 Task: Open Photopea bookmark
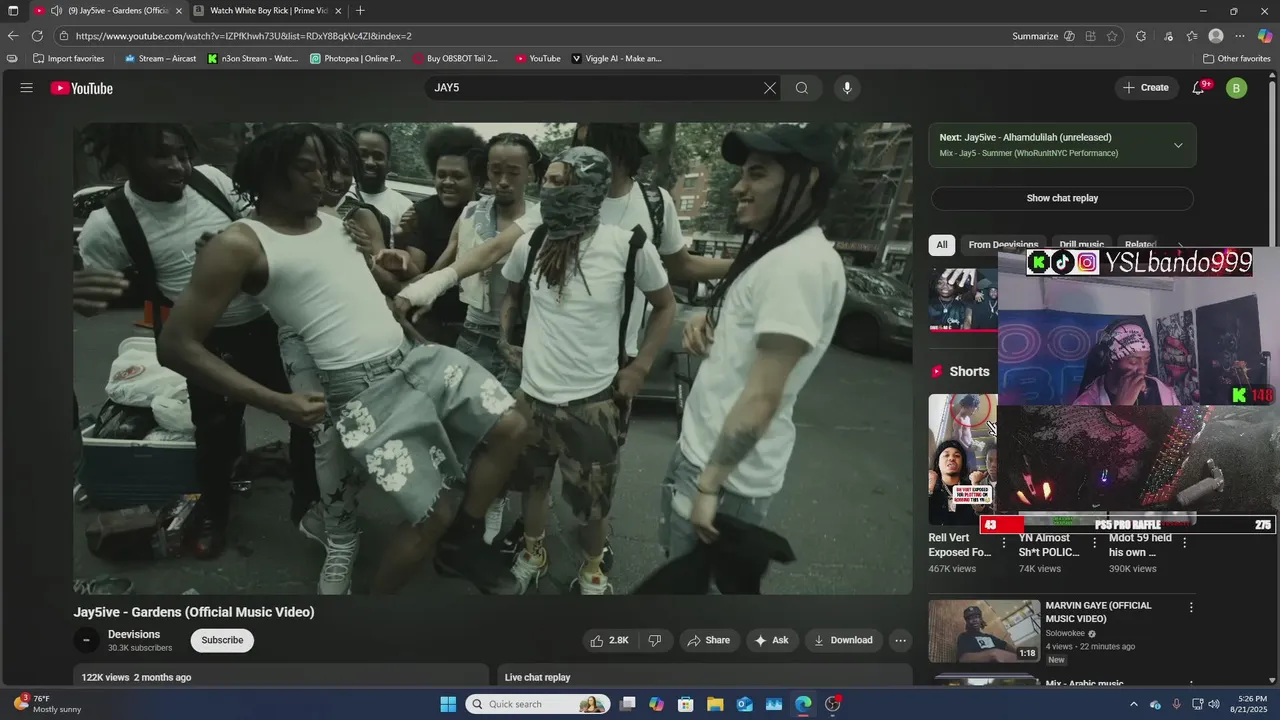pyautogui.click(x=355, y=58)
